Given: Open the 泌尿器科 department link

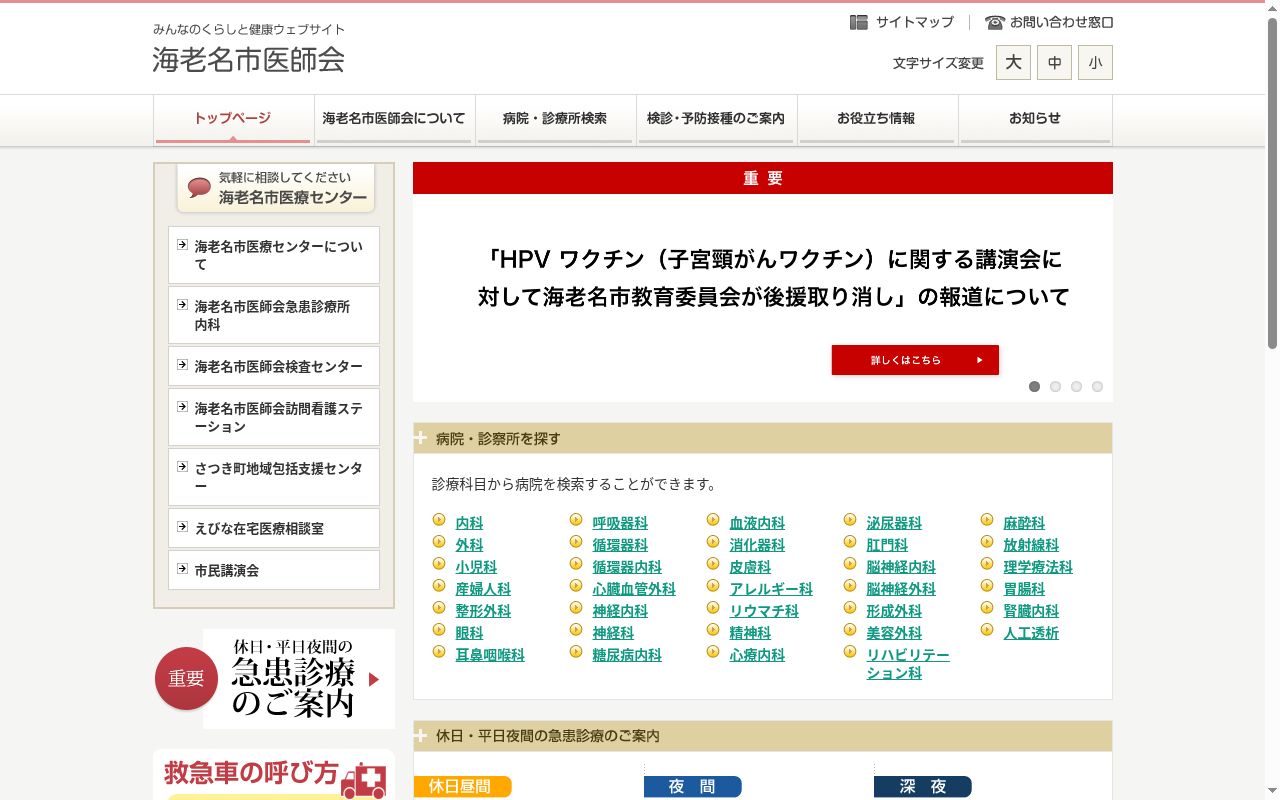Looking at the screenshot, I should (x=894, y=523).
